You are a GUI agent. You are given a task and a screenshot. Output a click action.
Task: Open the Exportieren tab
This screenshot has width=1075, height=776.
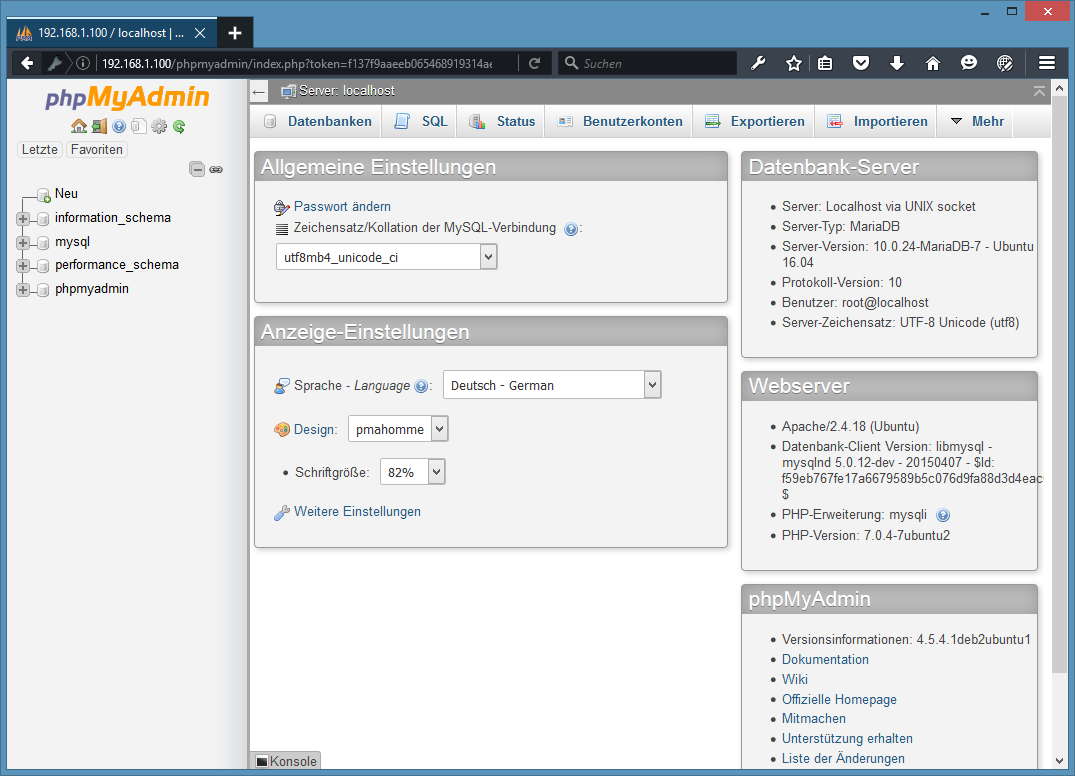coord(755,121)
